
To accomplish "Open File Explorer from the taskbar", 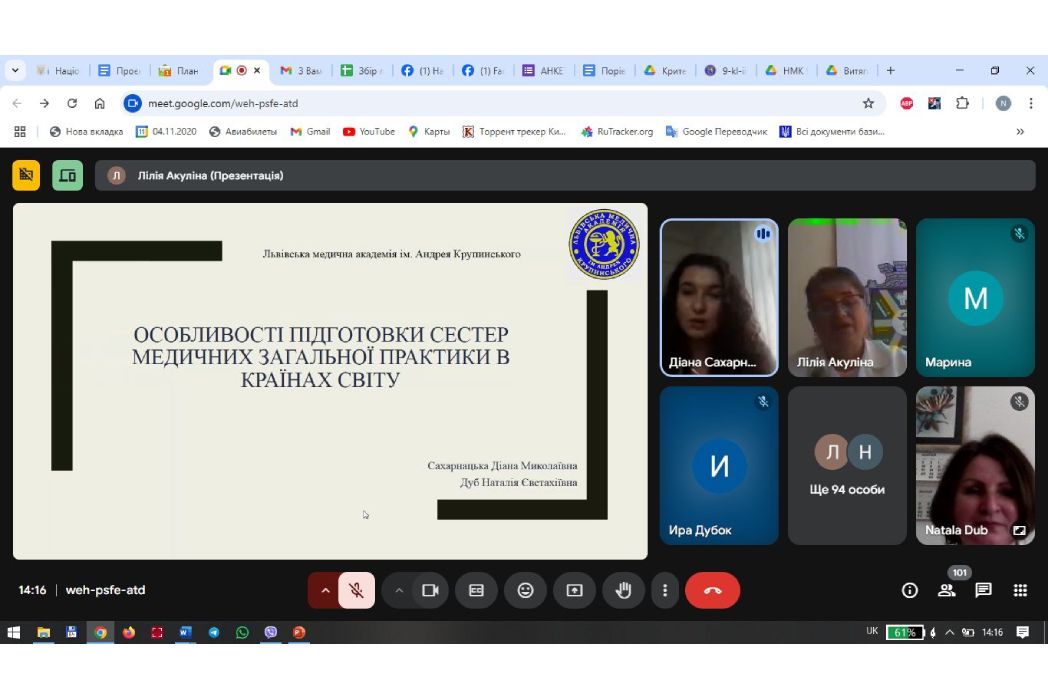I will point(43,632).
